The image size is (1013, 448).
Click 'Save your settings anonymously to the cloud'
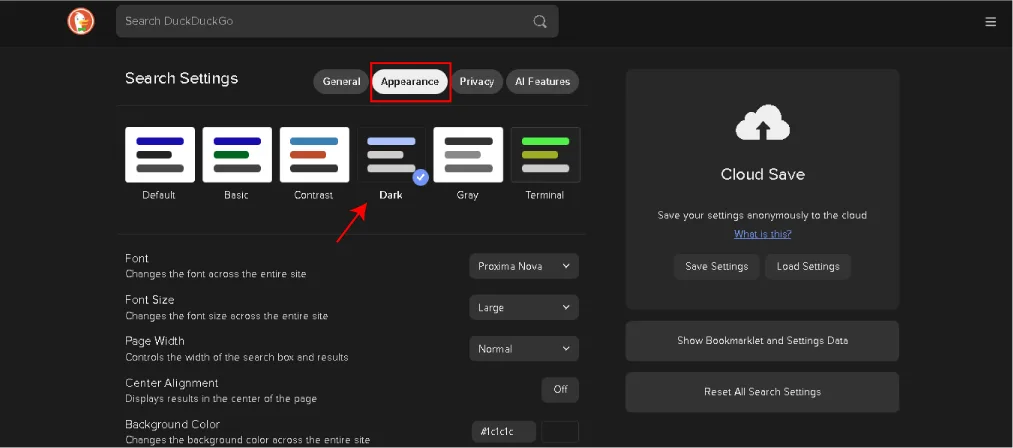pyautogui.click(x=762, y=215)
